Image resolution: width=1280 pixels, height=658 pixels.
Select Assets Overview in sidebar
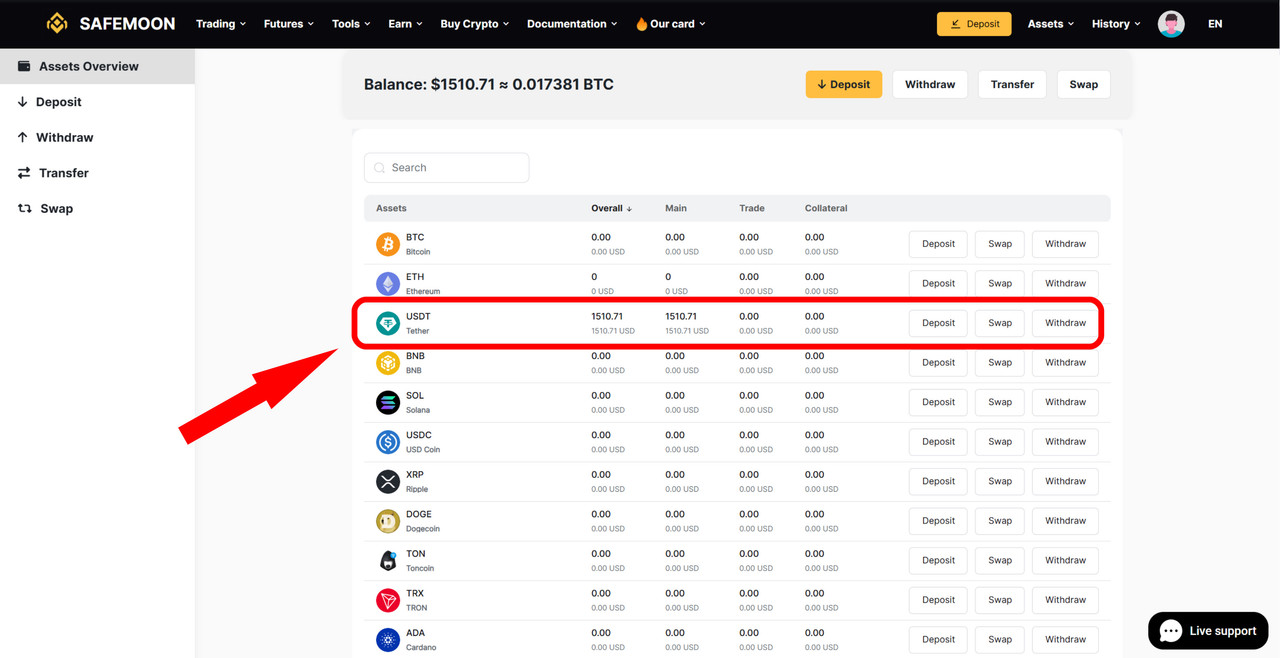(x=97, y=66)
